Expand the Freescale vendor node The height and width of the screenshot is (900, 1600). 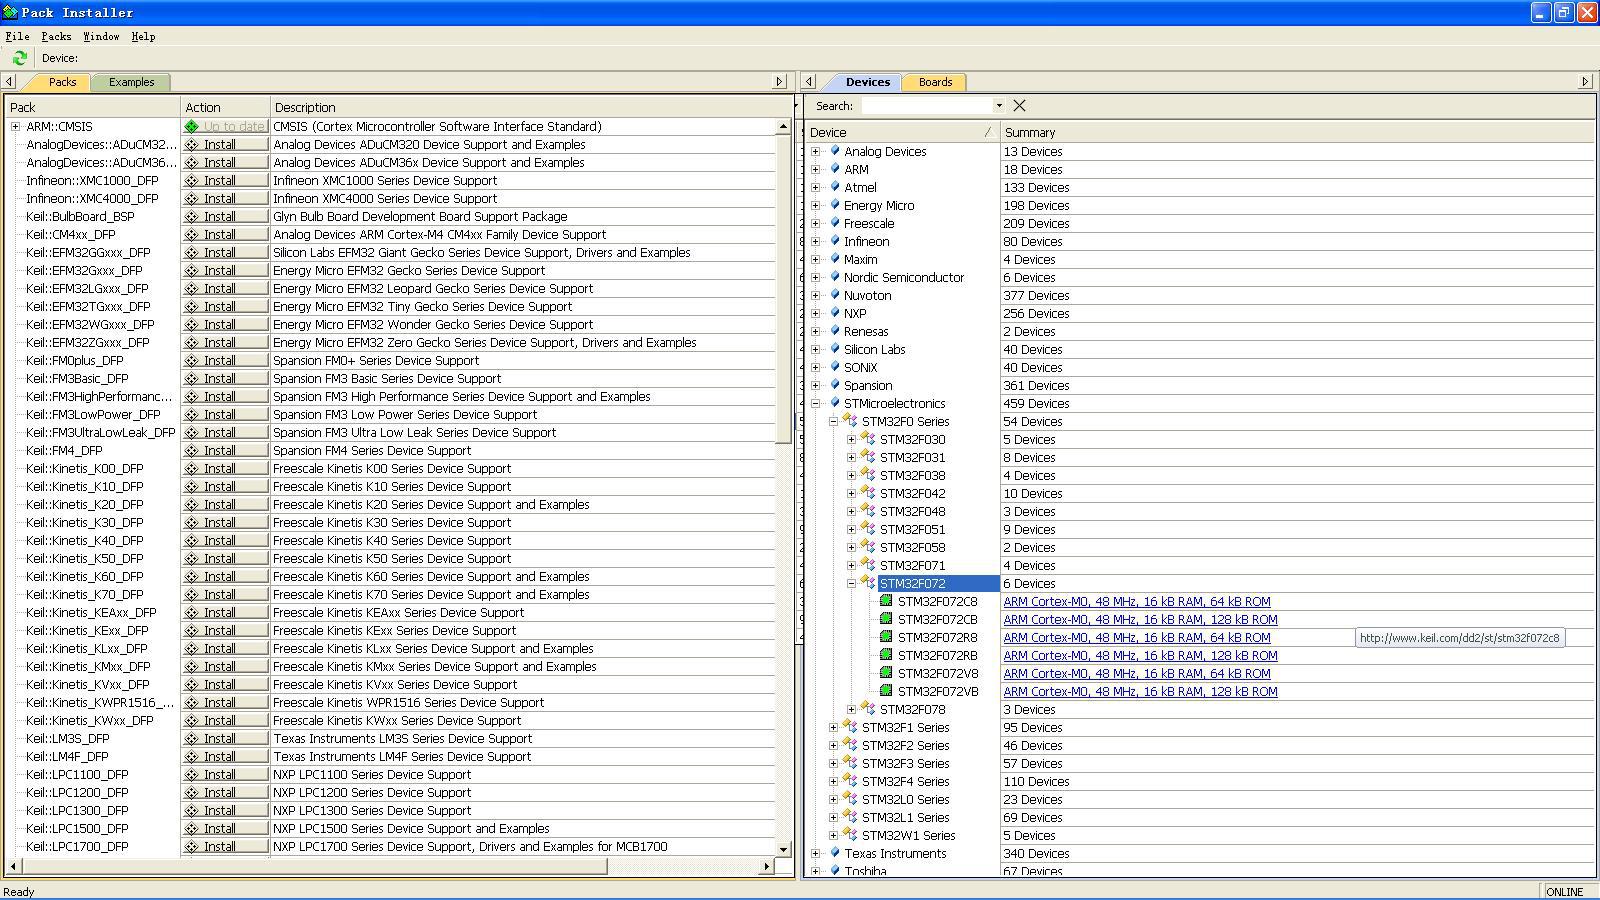[x=815, y=224]
